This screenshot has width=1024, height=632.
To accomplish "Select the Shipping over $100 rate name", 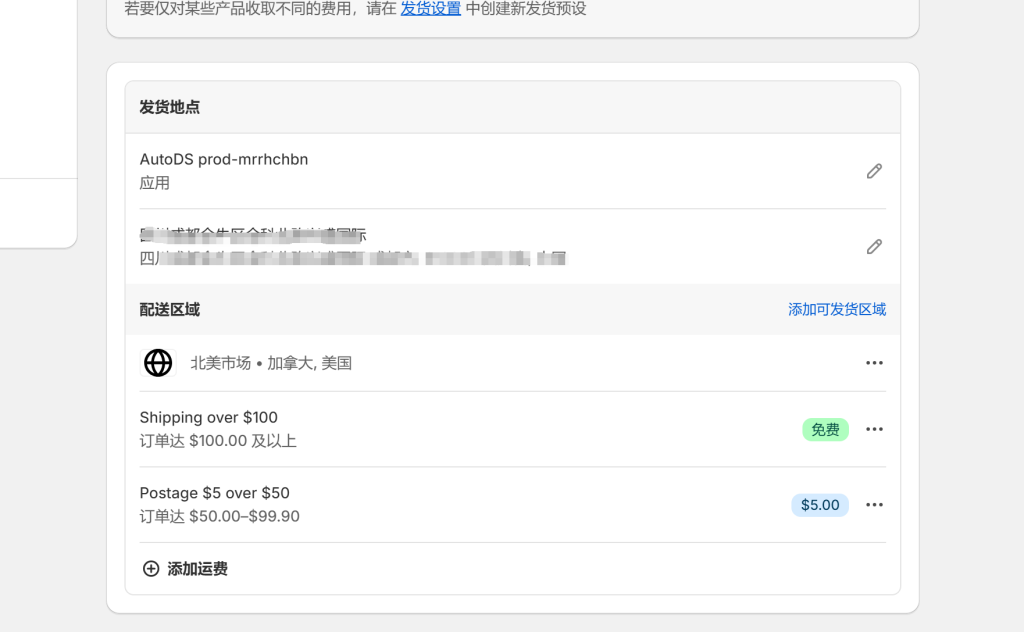I will pos(208,417).
